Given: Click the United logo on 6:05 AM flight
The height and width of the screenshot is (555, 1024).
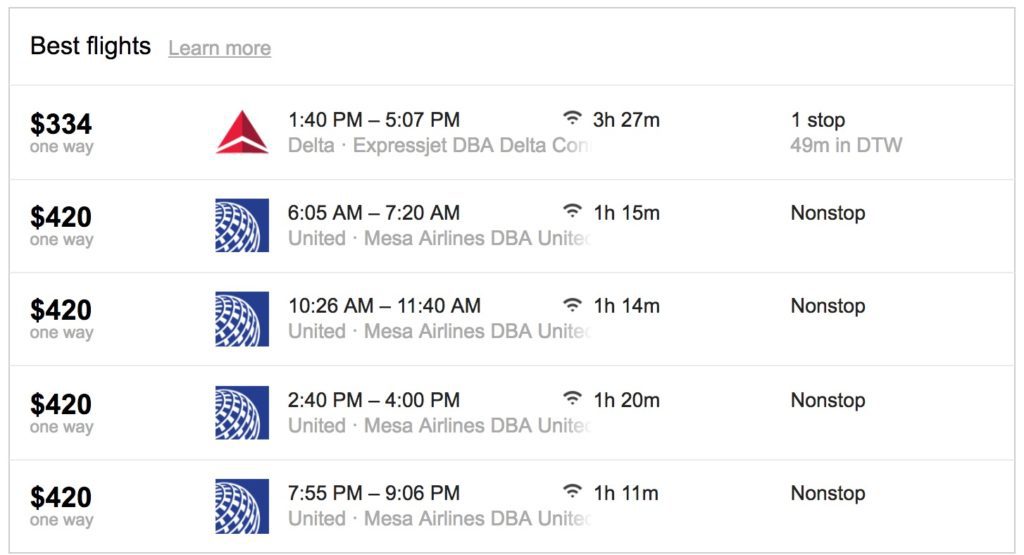Looking at the screenshot, I should [x=242, y=225].
